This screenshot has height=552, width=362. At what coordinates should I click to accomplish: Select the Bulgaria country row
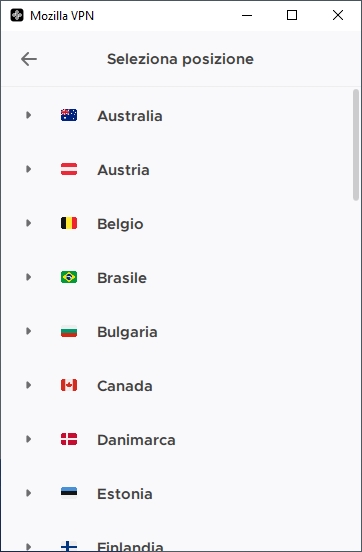[x=176, y=331]
